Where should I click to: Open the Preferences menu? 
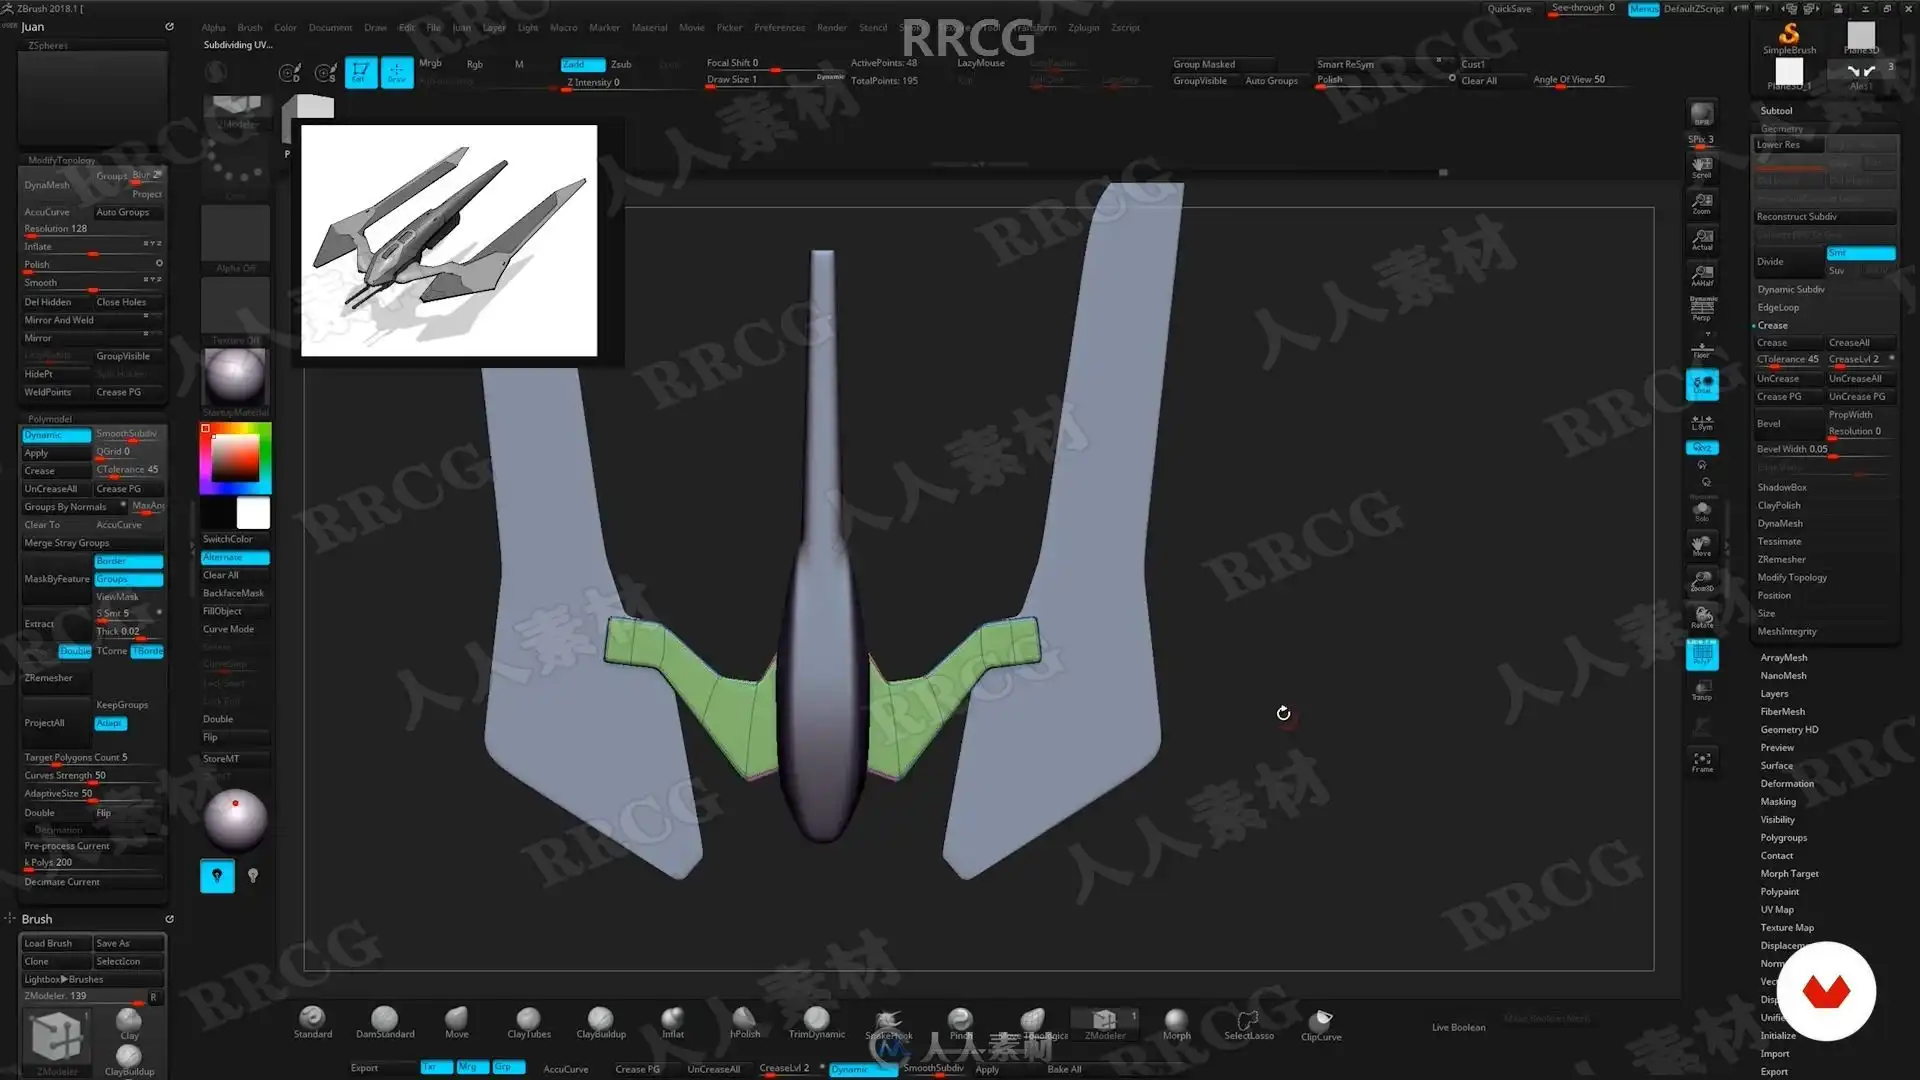click(779, 28)
